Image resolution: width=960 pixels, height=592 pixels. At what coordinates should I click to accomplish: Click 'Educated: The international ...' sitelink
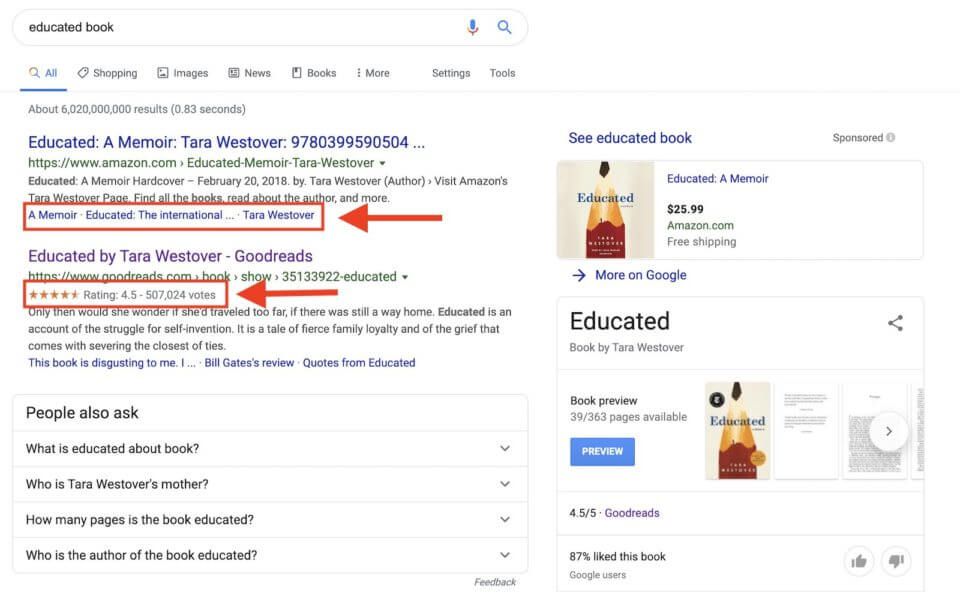coord(160,215)
